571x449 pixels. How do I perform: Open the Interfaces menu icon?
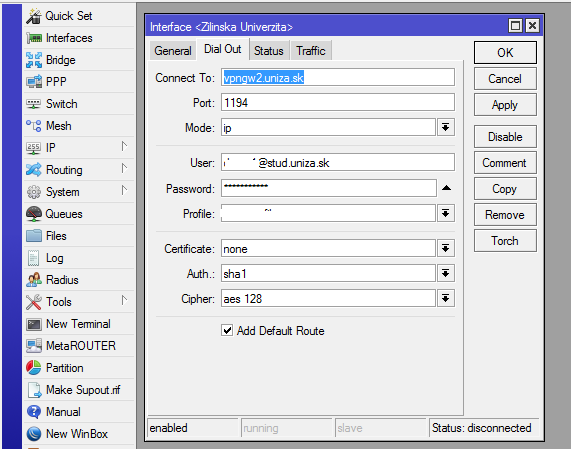coord(34,38)
